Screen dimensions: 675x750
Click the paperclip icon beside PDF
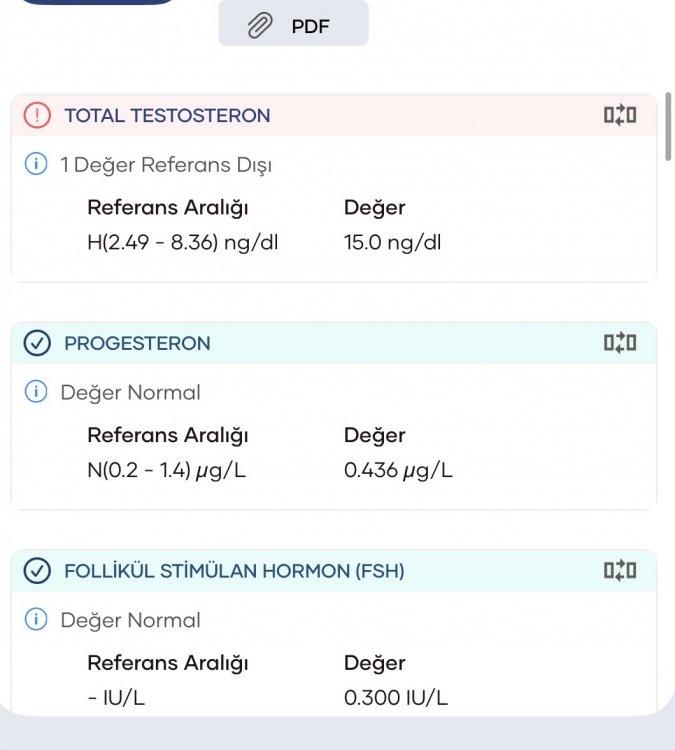[260, 25]
